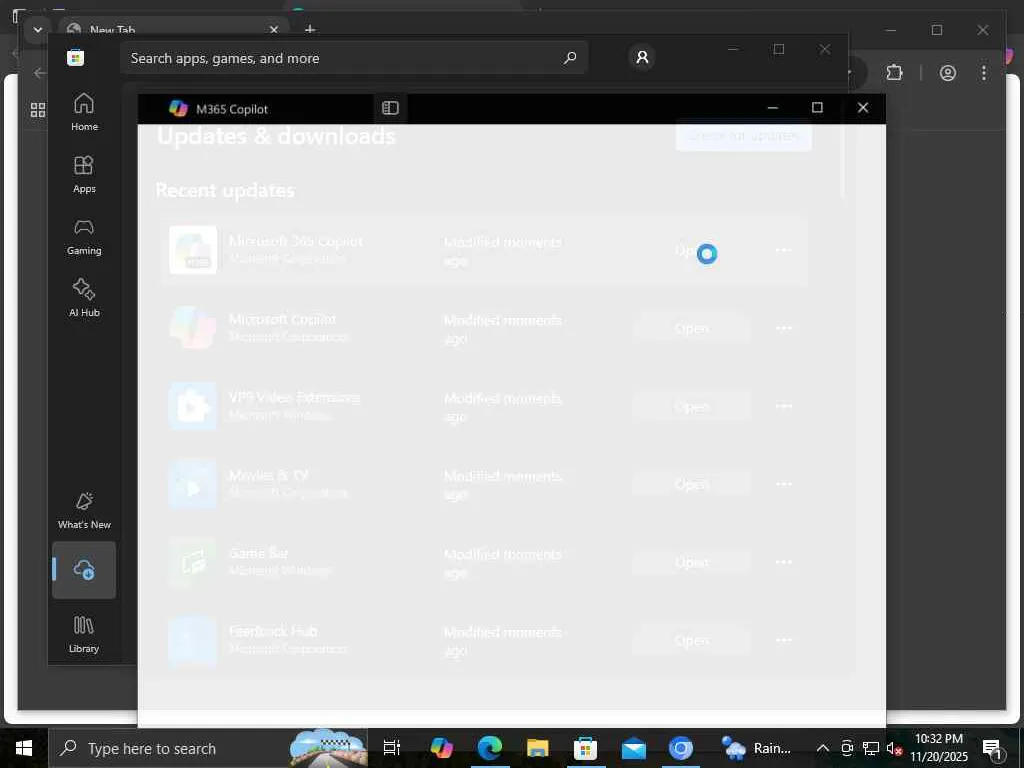Open AI Hub in Microsoft Store
This screenshot has height=768, width=1024.
[x=84, y=298]
